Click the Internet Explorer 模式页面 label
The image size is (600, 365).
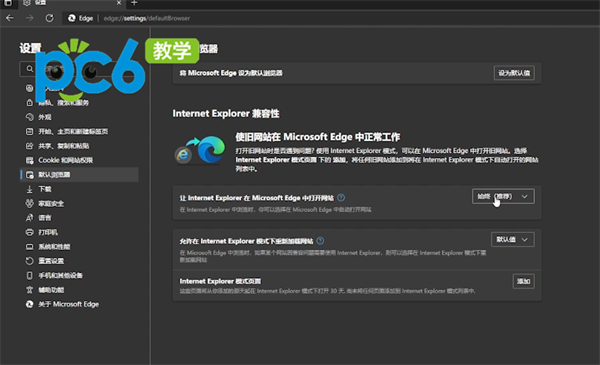tap(220, 281)
